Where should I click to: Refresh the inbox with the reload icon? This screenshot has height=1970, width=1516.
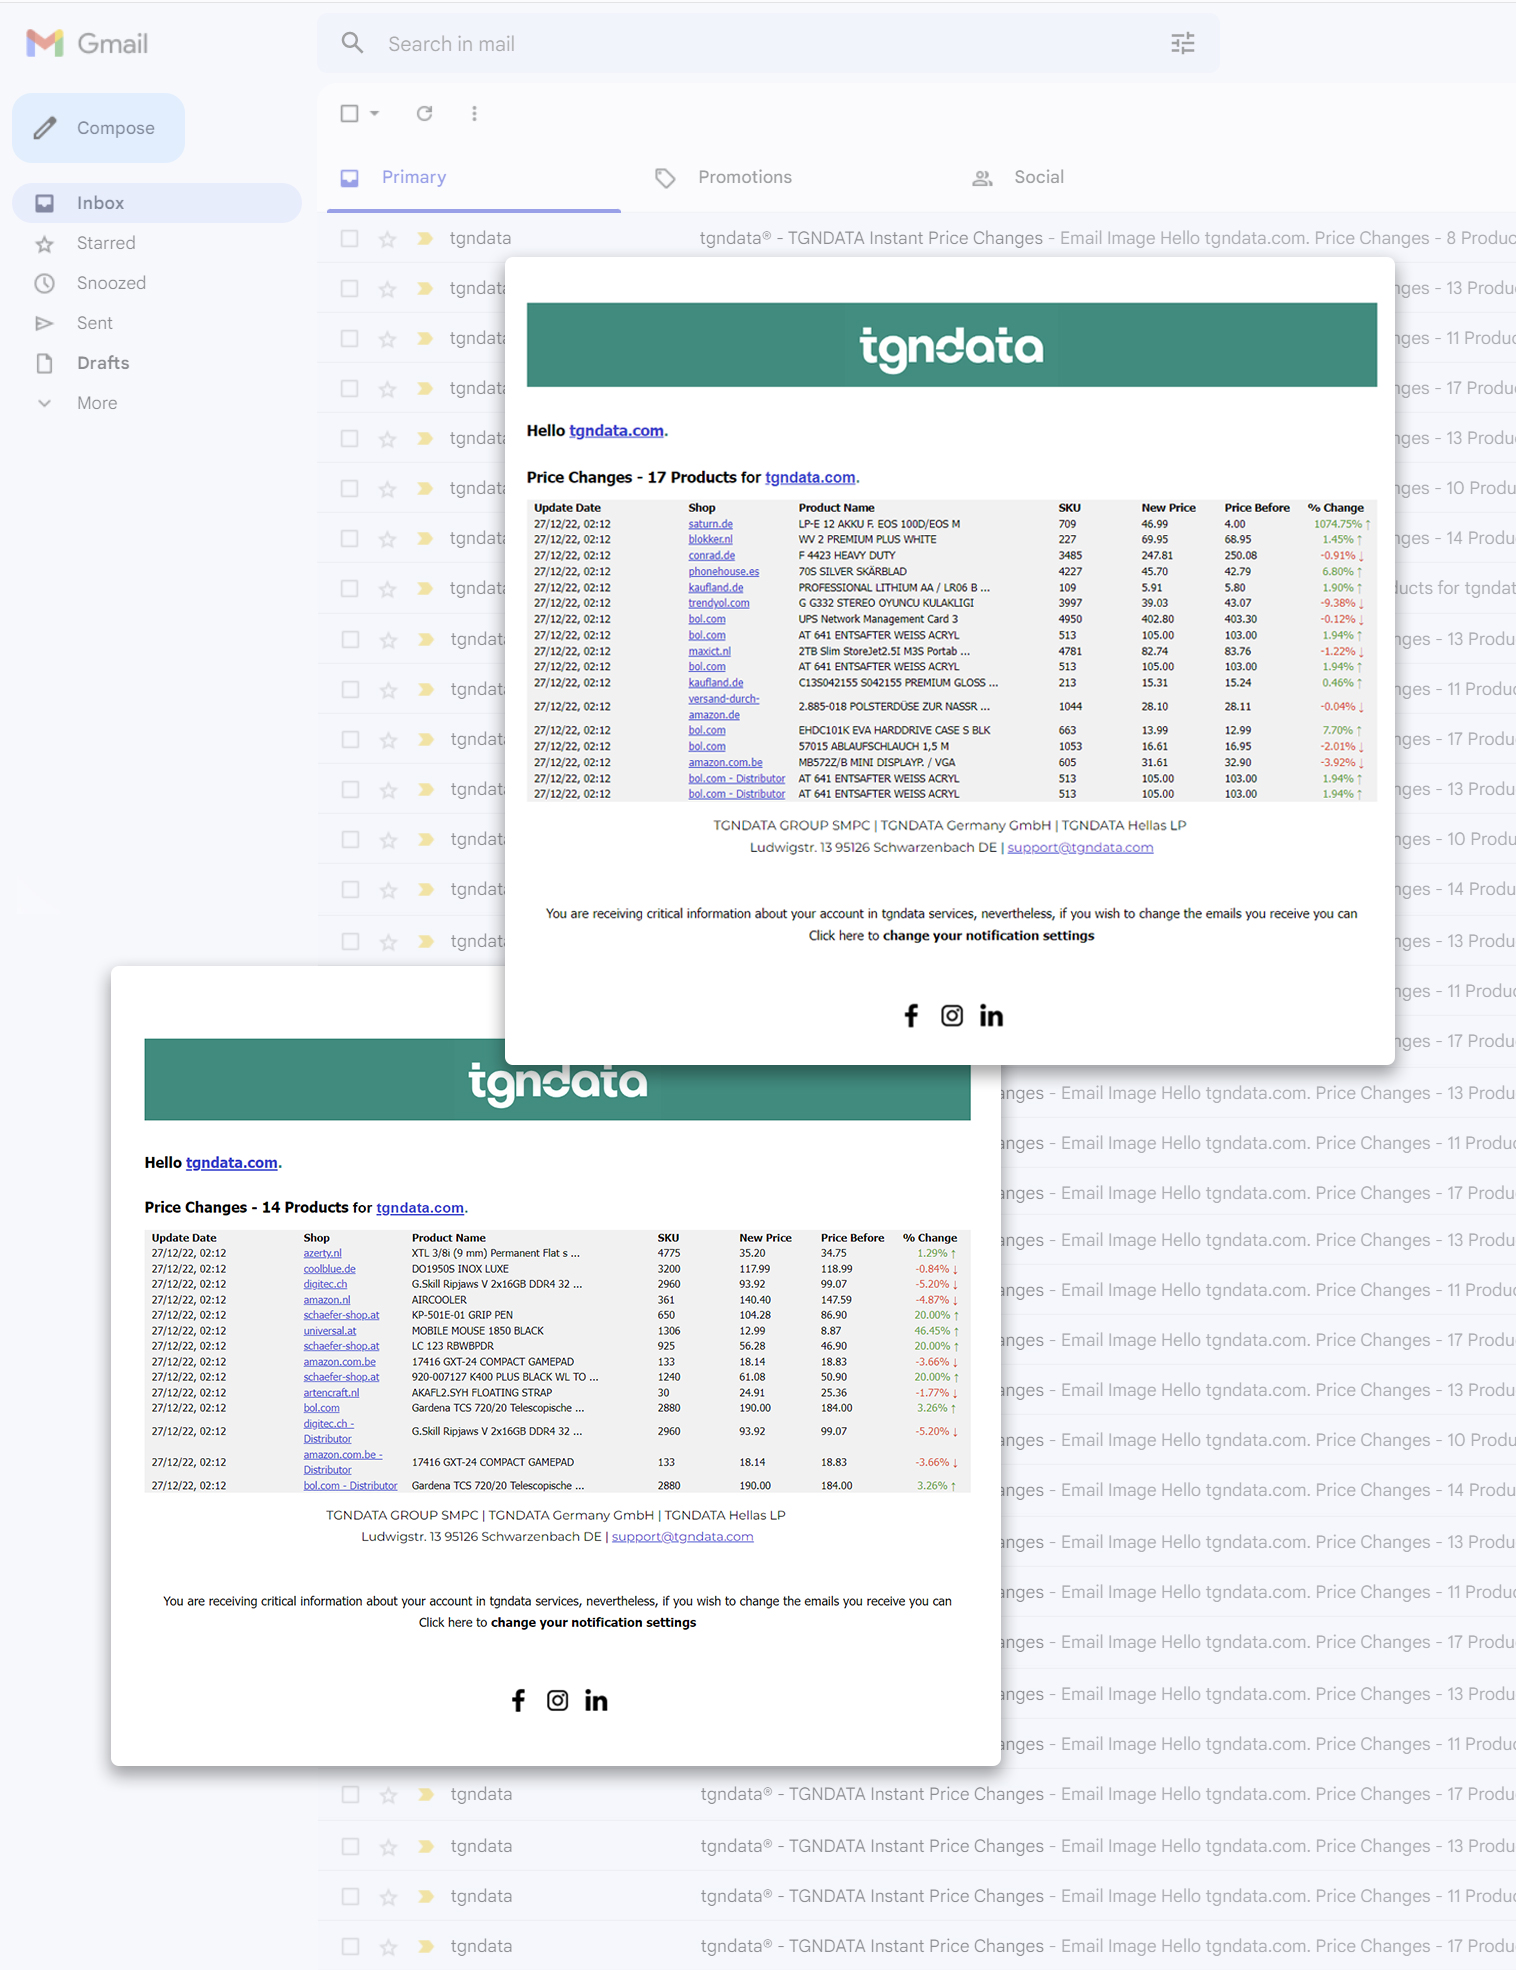point(424,113)
